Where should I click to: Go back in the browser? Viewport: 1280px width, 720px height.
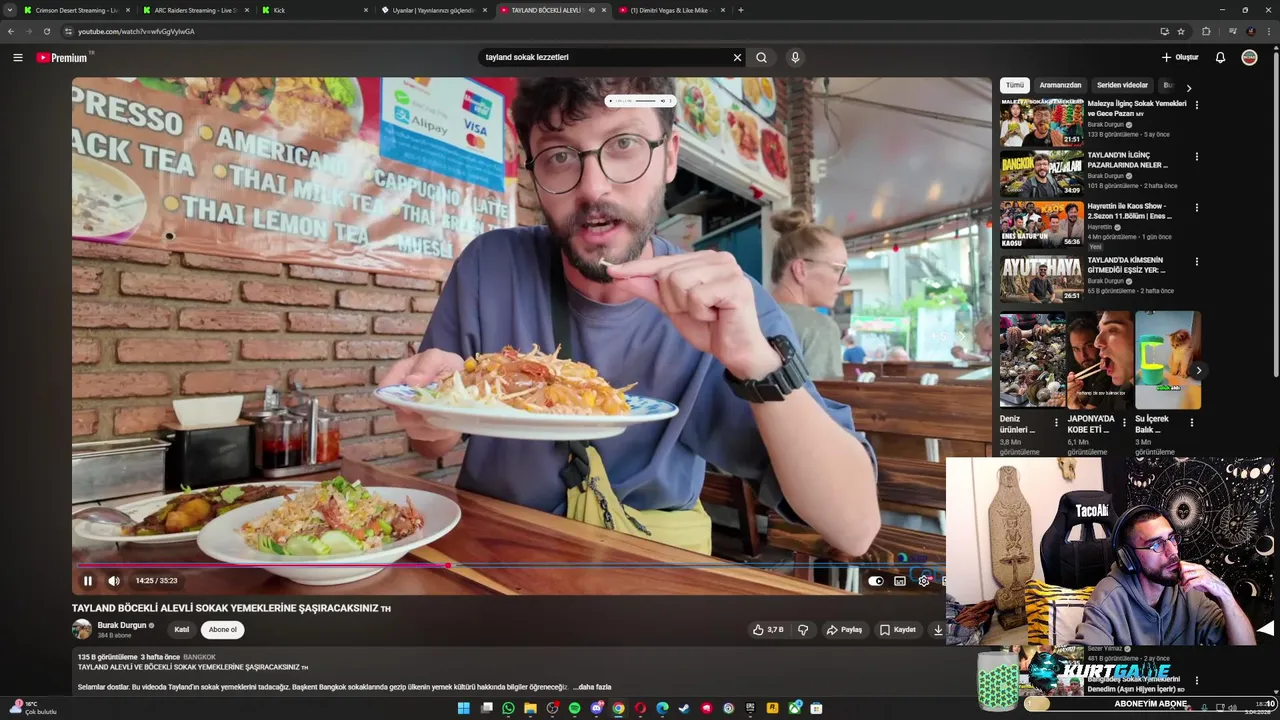pos(11,31)
